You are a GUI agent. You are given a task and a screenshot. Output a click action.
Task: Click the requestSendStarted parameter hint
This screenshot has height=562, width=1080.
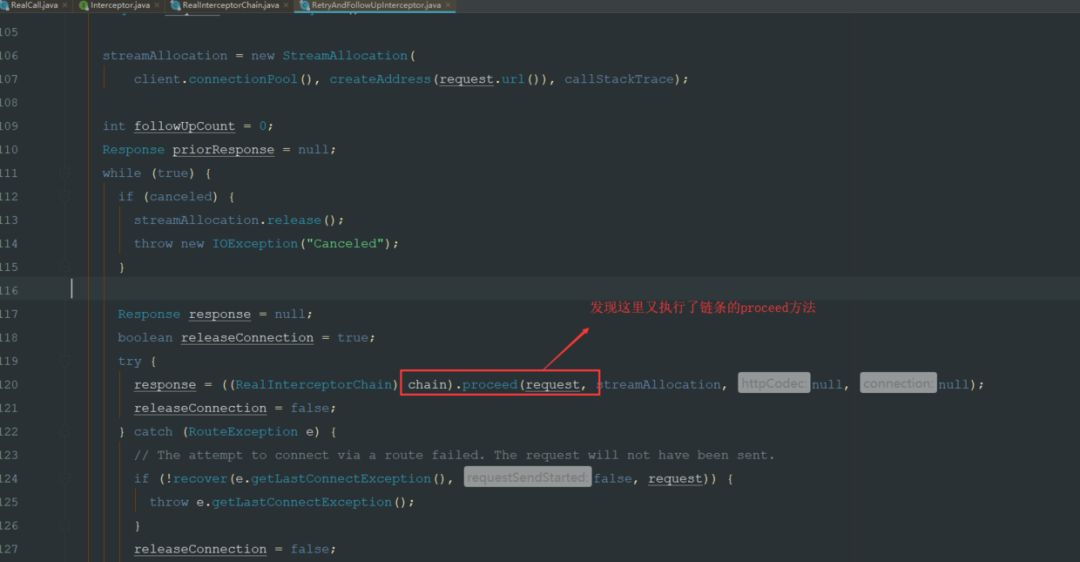click(x=528, y=477)
